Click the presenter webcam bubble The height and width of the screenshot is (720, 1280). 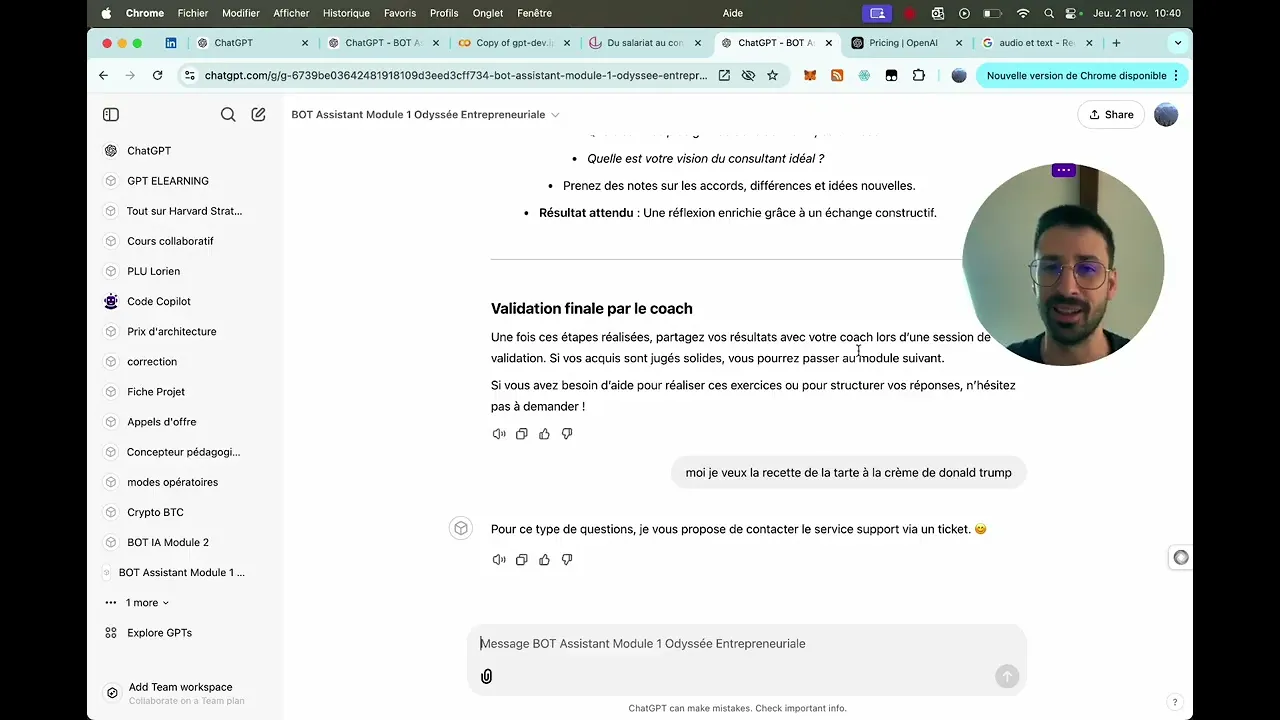click(1063, 265)
